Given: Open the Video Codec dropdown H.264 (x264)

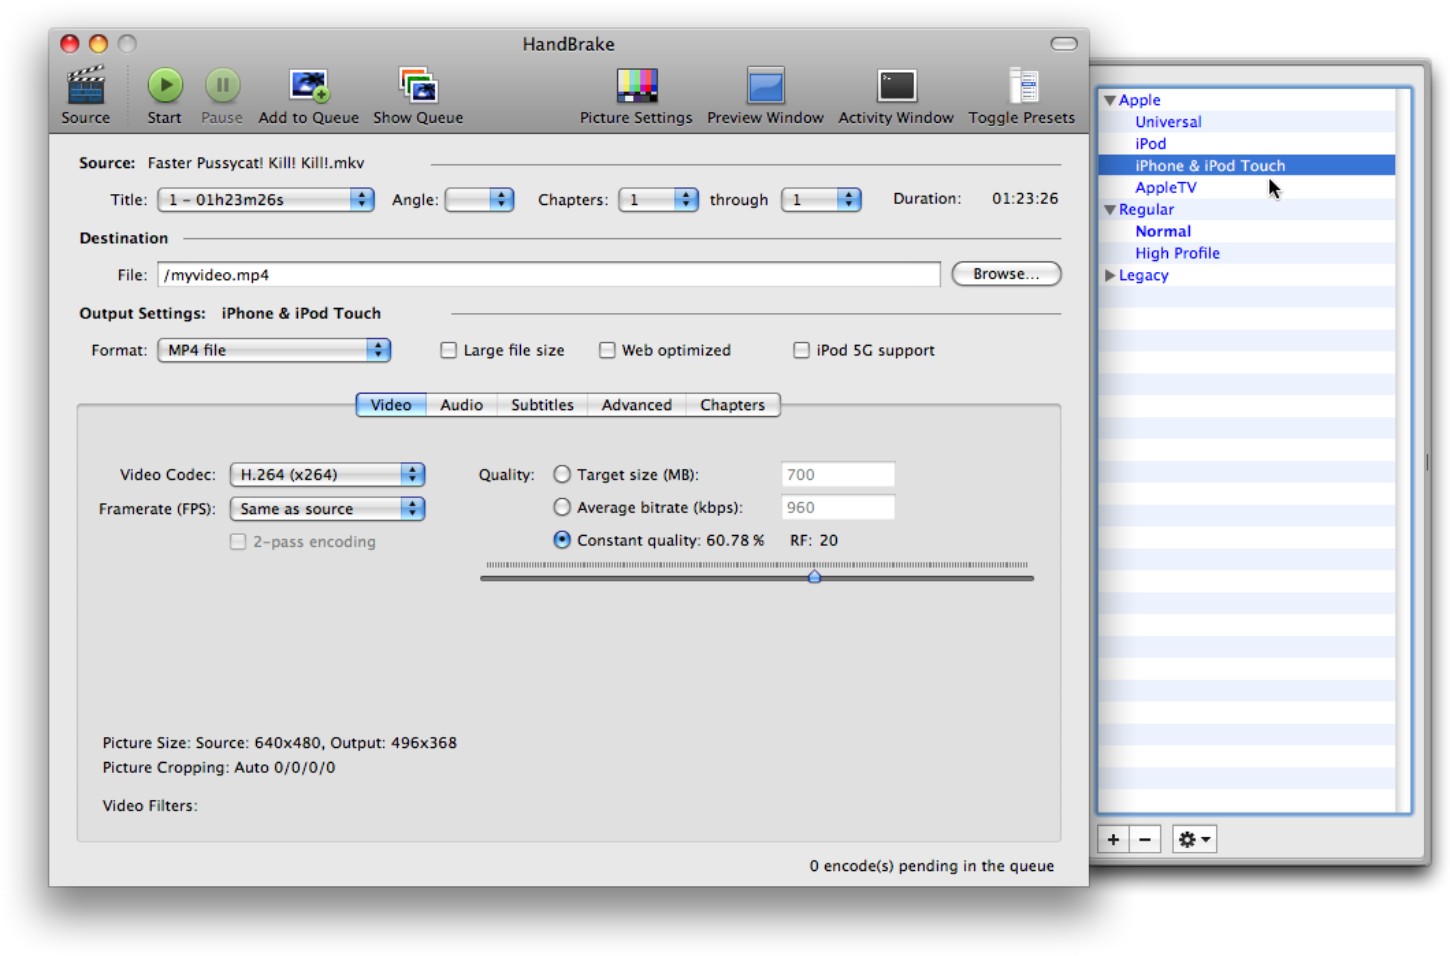Looking at the screenshot, I should [x=328, y=475].
